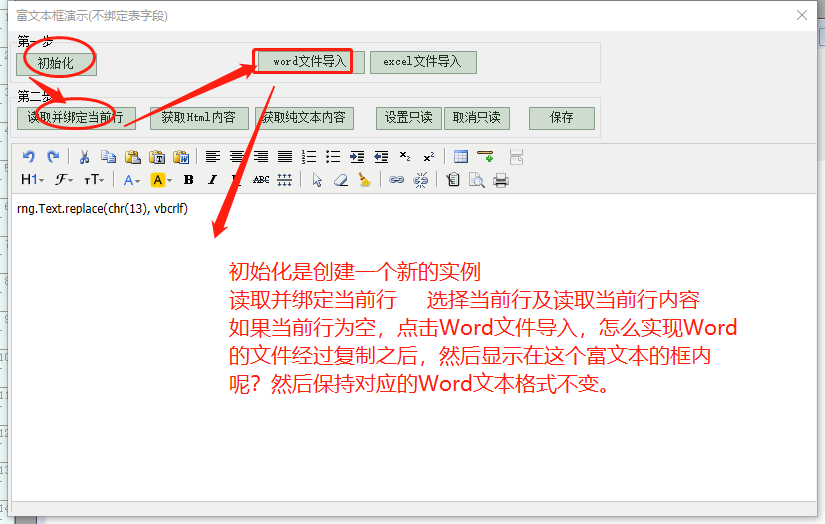The width and height of the screenshot is (825, 524).
Task: Click the insert hyperlink chain icon
Action: [396, 180]
